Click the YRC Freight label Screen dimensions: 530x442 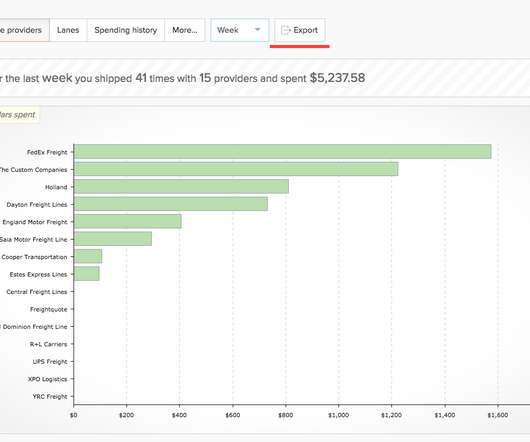tap(50, 397)
